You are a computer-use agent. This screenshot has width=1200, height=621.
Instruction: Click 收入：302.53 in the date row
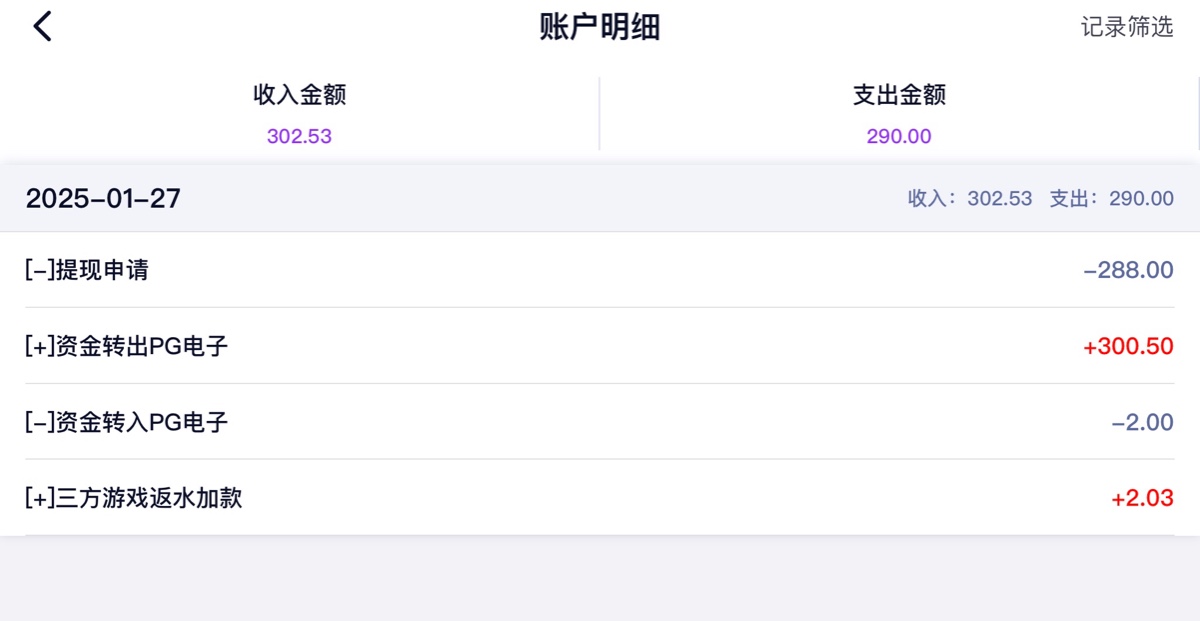click(969, 198)
